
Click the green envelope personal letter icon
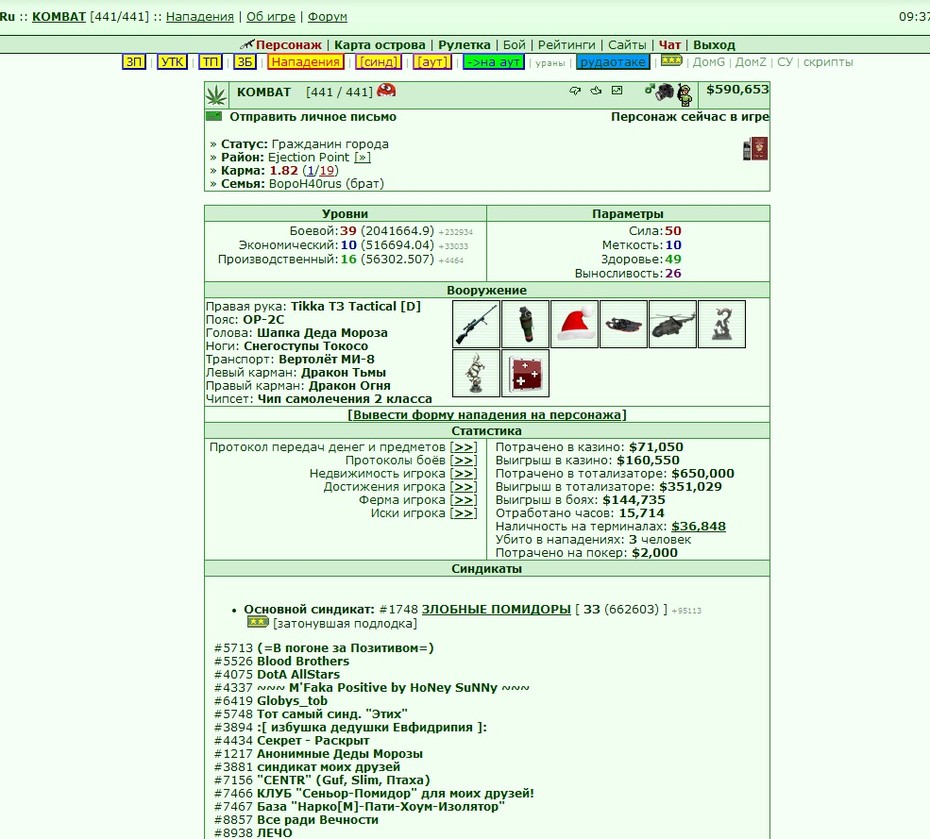click(x=214, y=116)
